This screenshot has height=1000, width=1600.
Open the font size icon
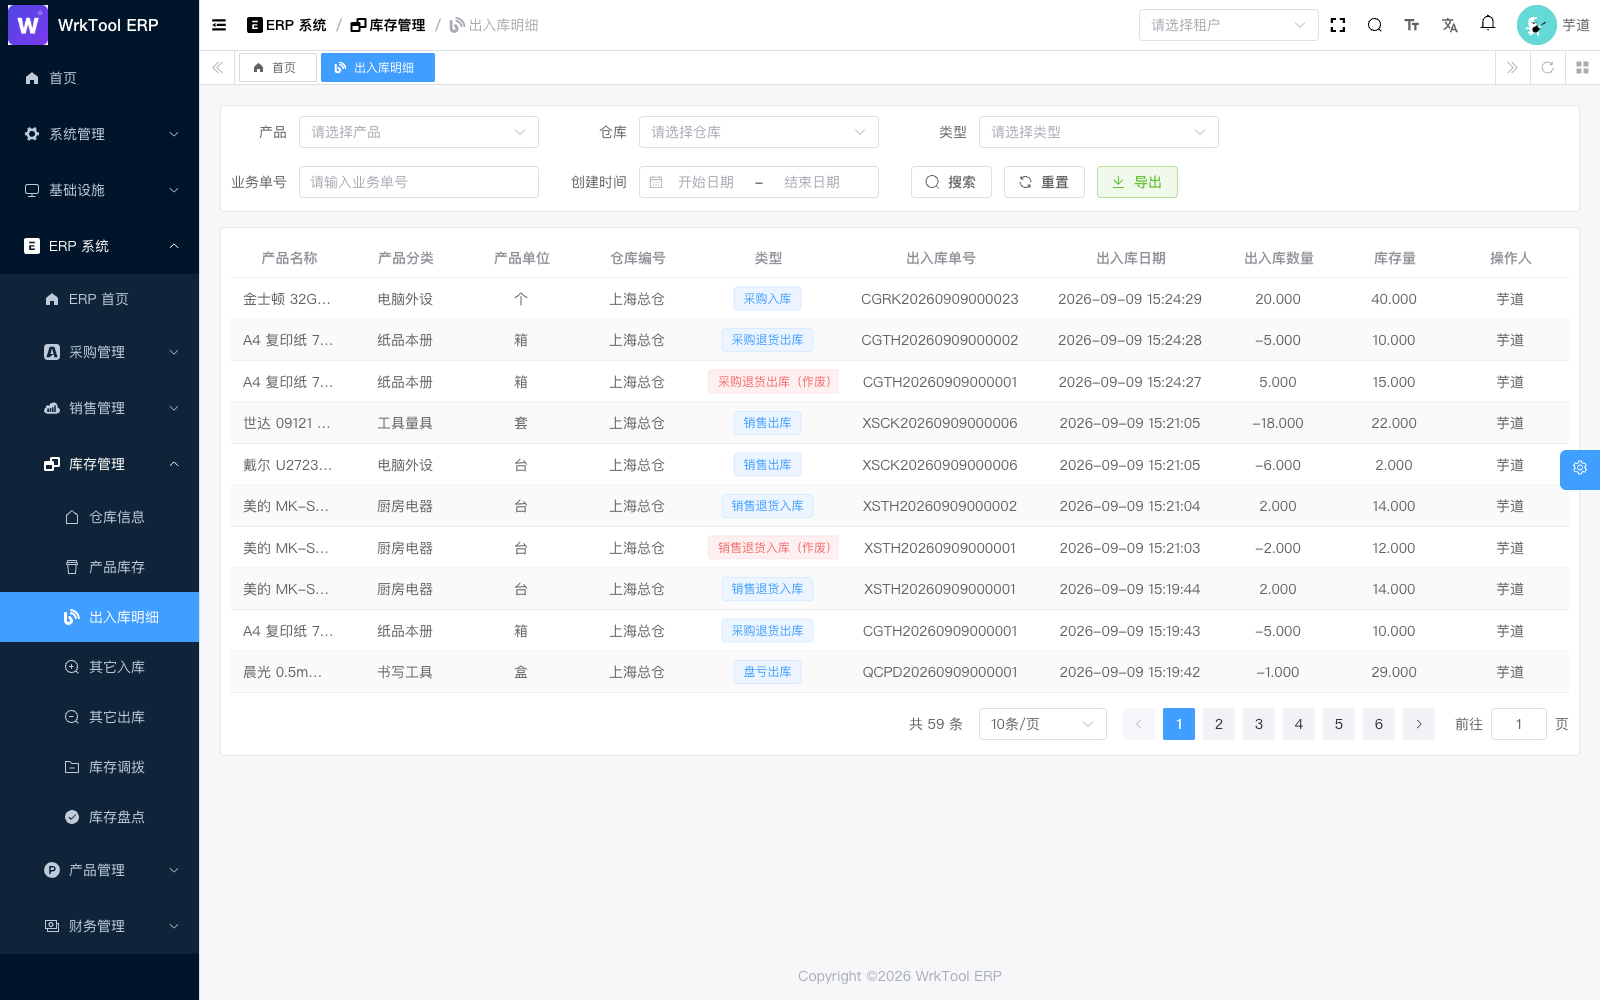click(1412, 25)
